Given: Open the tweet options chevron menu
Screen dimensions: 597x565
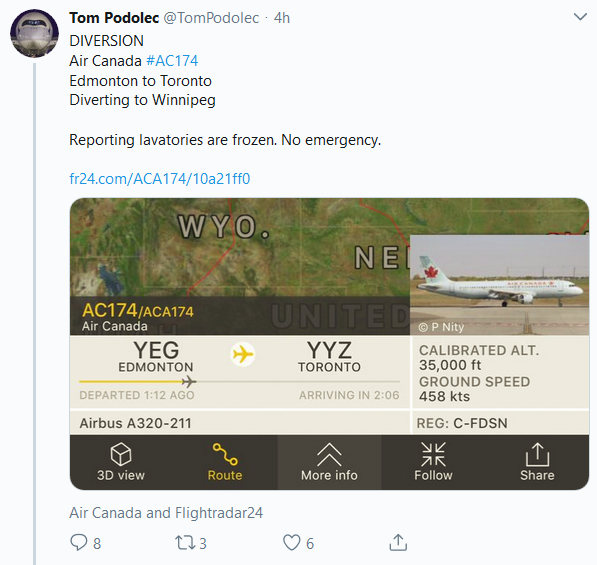Looking at the screenshot, I should (x=580, y=17).
